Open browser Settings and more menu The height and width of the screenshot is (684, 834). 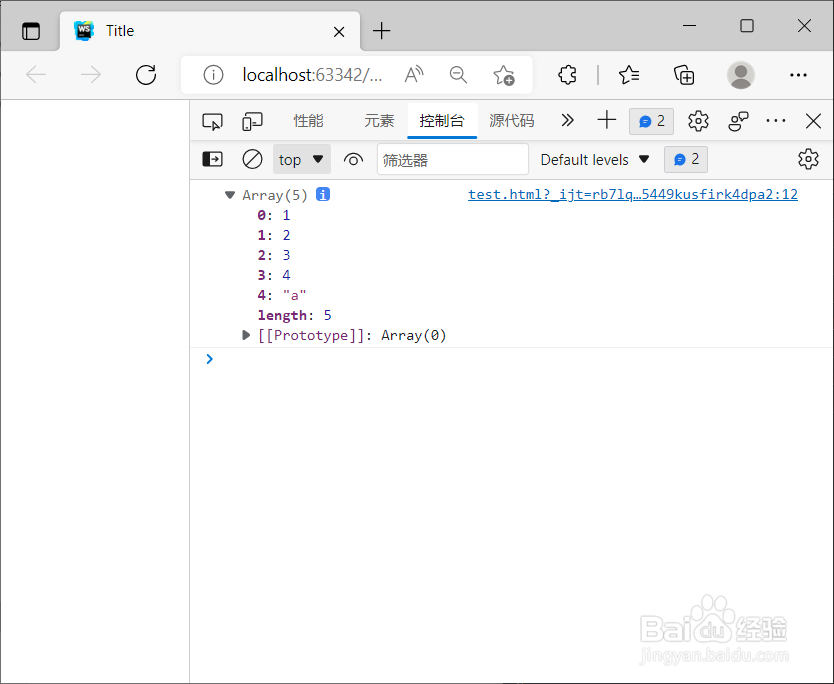coord(798,75)
